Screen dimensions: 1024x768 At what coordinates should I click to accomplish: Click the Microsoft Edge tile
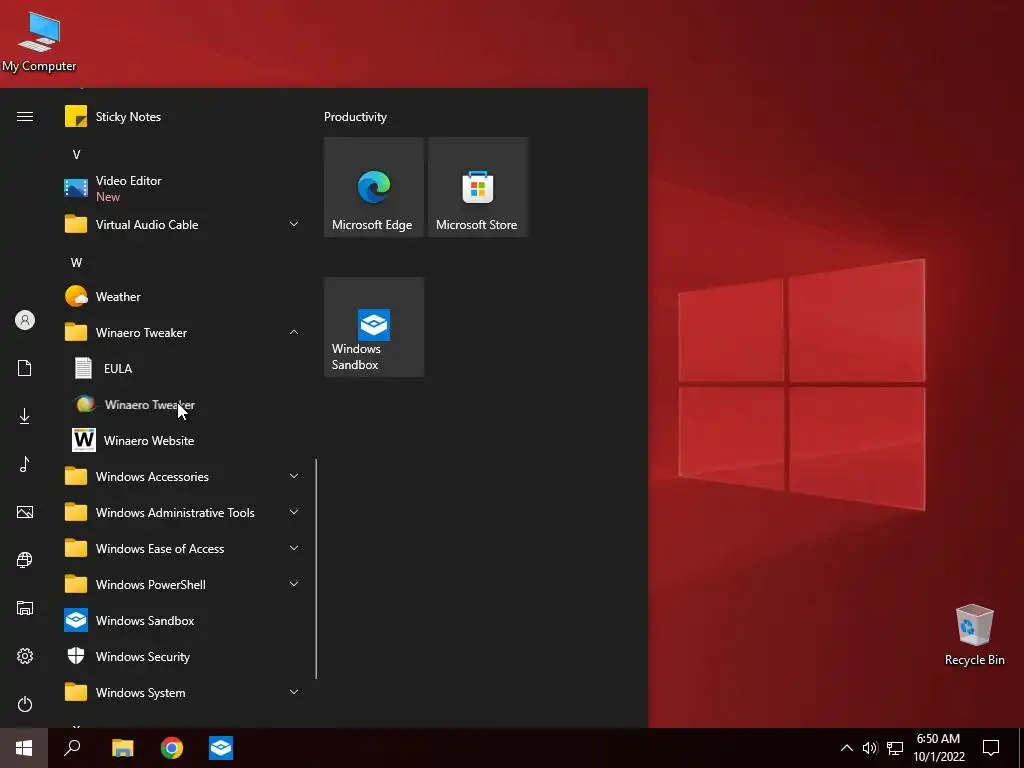tap(374, 187)
